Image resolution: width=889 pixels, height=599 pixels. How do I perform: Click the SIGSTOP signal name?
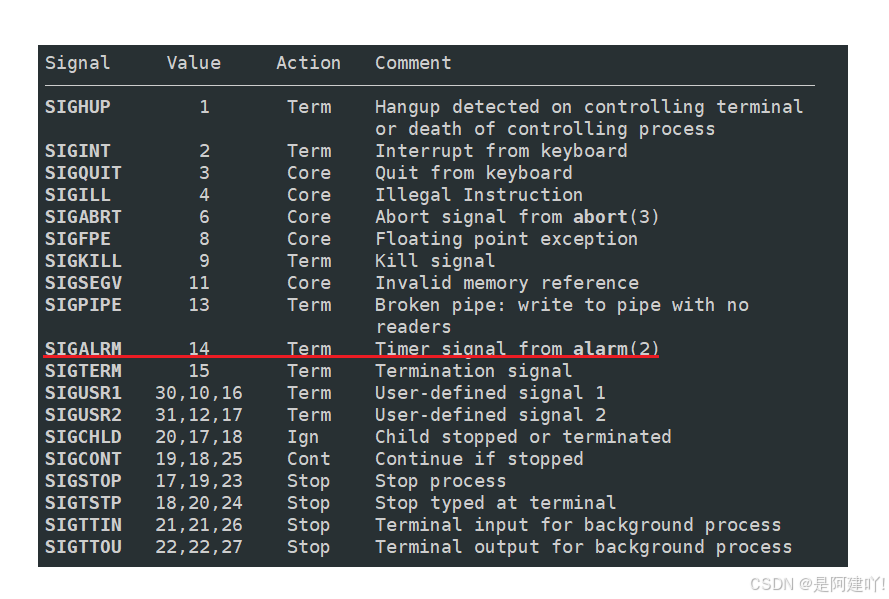coord(83,481)
